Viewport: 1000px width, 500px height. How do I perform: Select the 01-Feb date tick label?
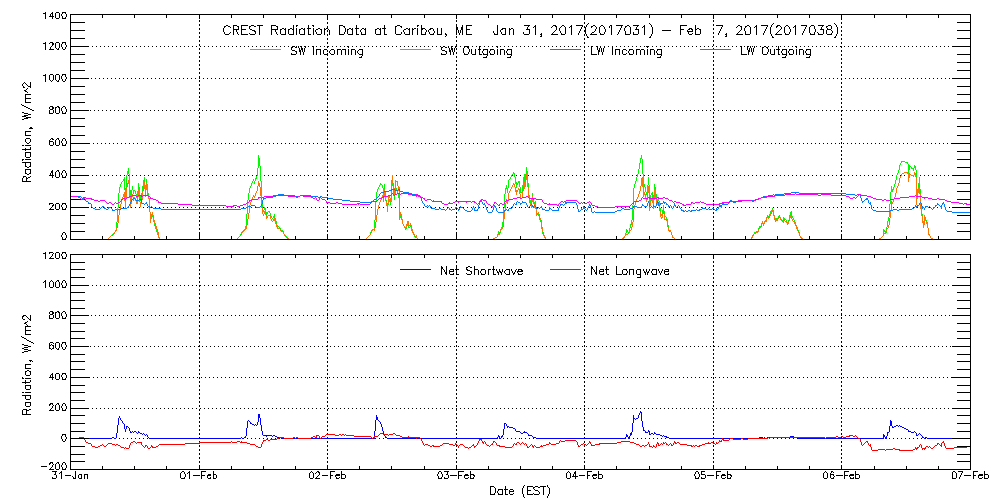pos(200,477)
